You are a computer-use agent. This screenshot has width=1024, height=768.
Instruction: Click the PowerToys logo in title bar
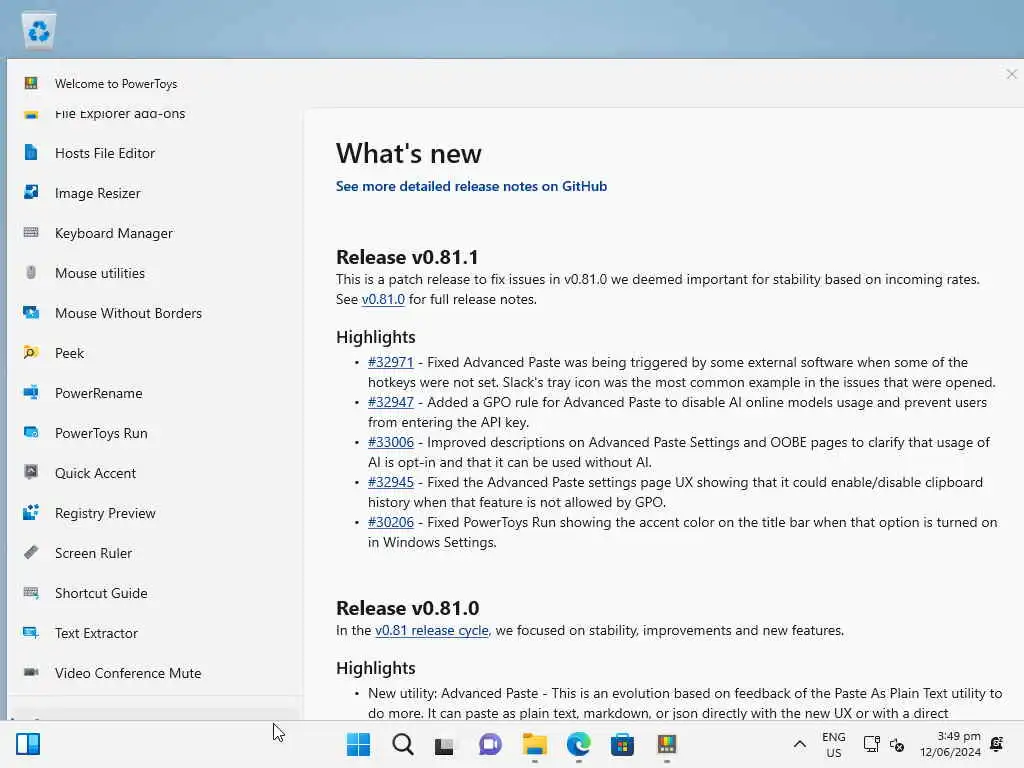click(x=31, y=83)
